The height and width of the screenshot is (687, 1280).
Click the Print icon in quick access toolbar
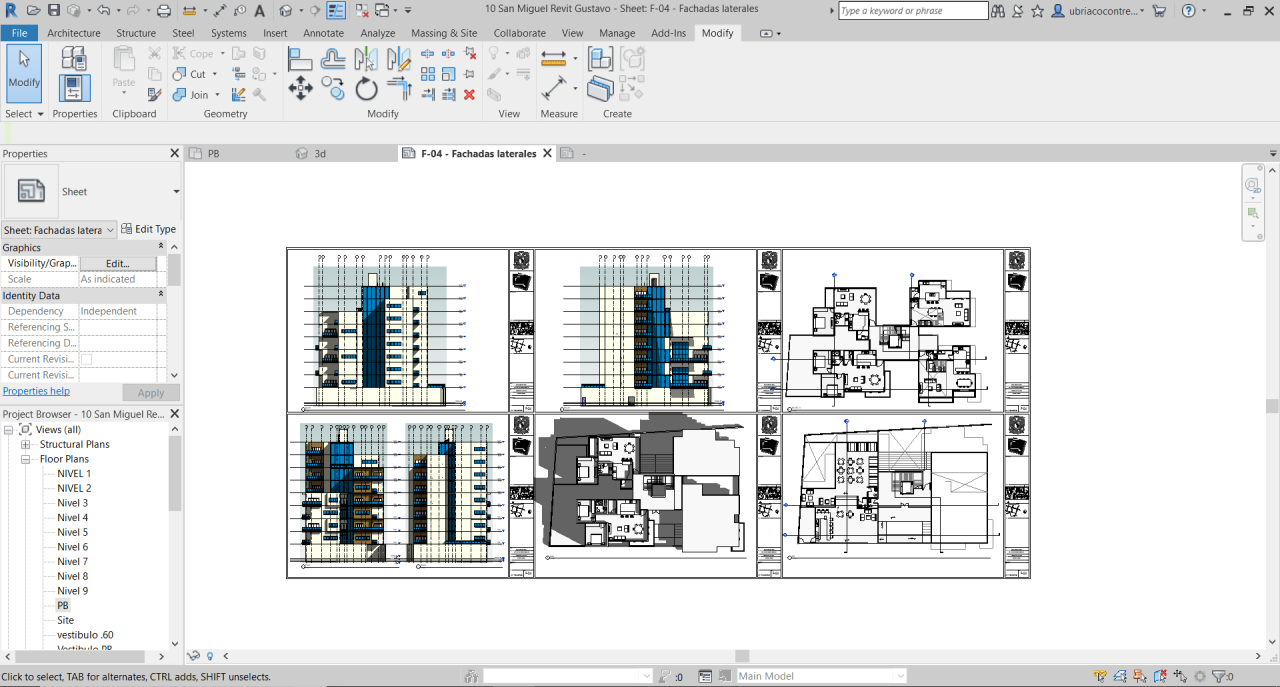coord(164,10)
